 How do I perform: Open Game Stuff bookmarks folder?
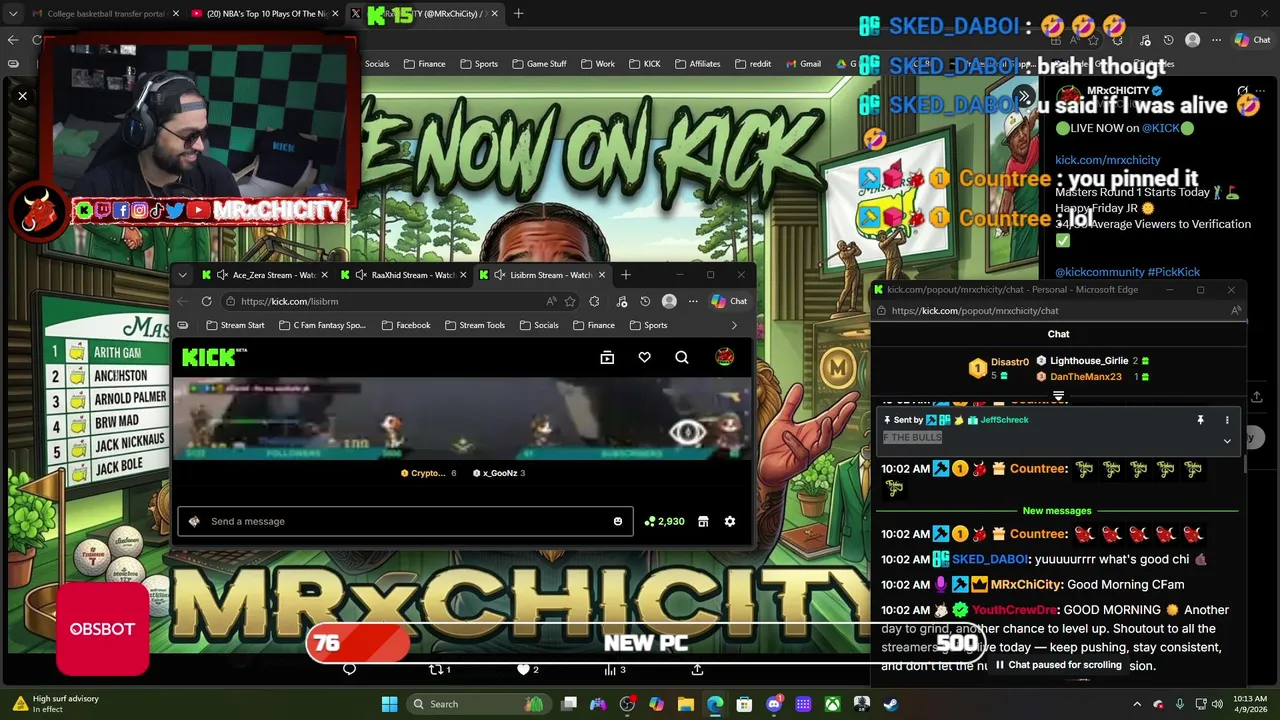(538, 64)
